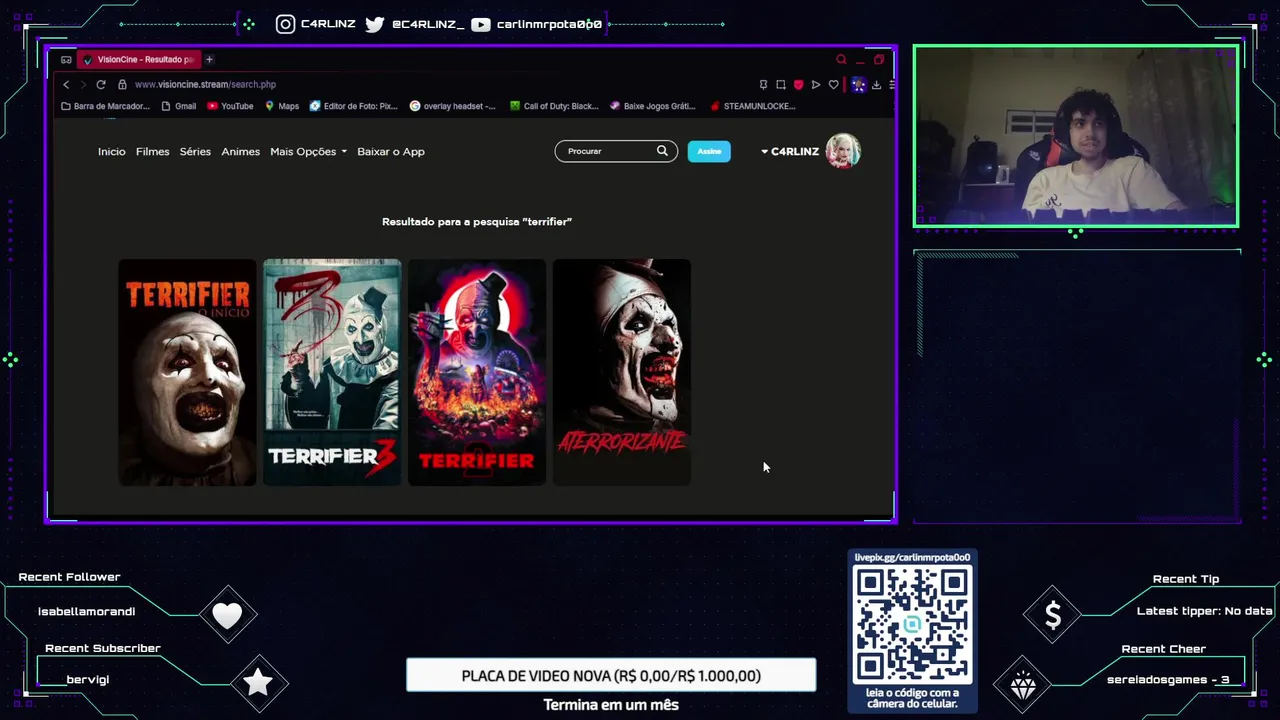Select the VisionCine browser tab
This screenshot has height=720, width=1280.
click(139, 60)
